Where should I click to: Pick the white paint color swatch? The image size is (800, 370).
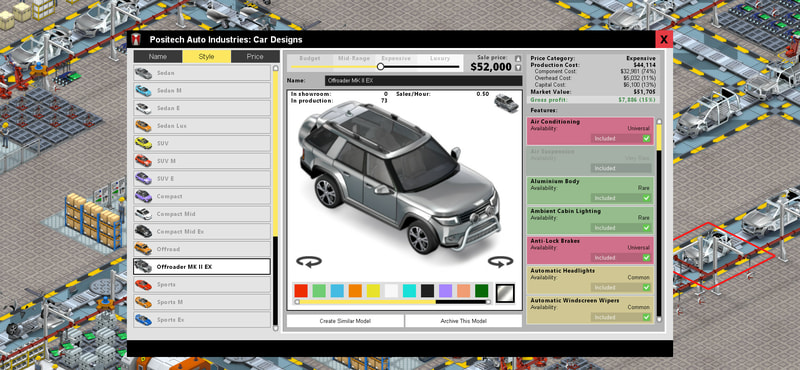pos(391,291)
